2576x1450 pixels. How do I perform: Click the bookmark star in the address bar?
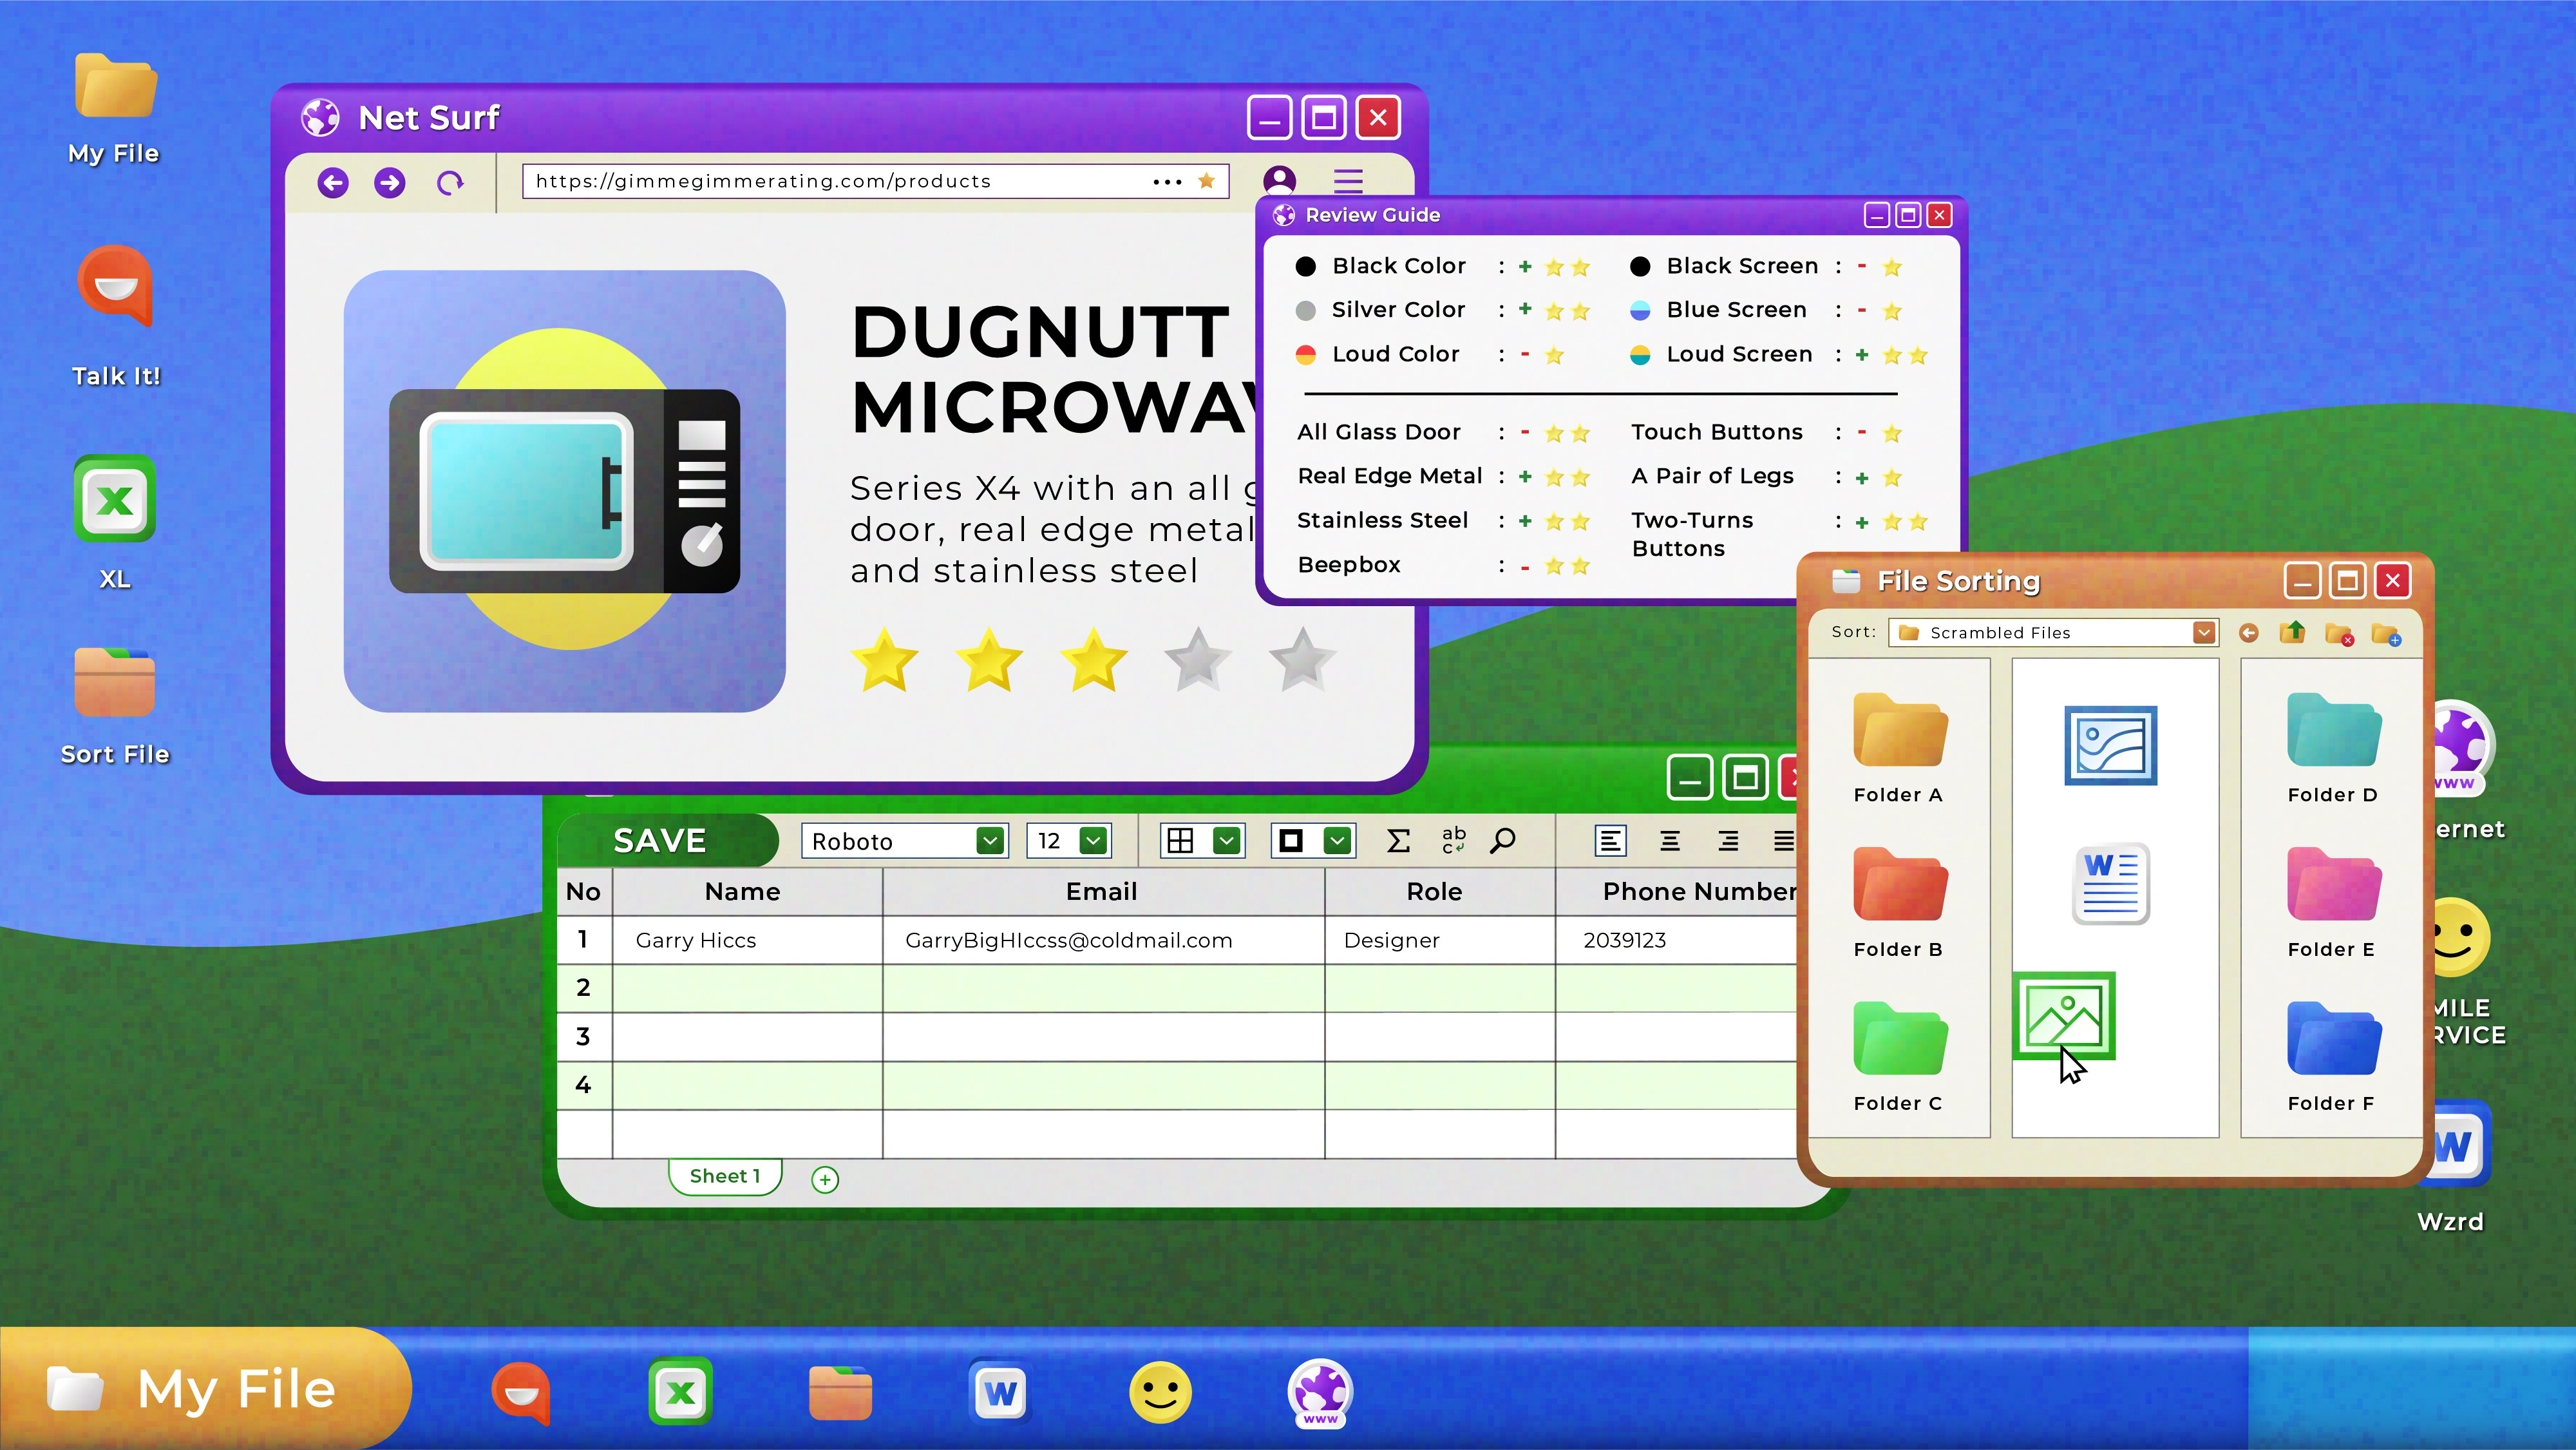1207,181
